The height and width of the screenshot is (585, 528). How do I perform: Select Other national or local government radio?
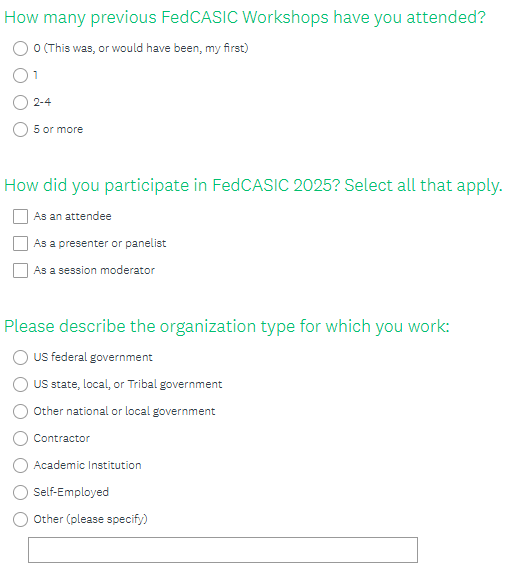pos(21,412)
